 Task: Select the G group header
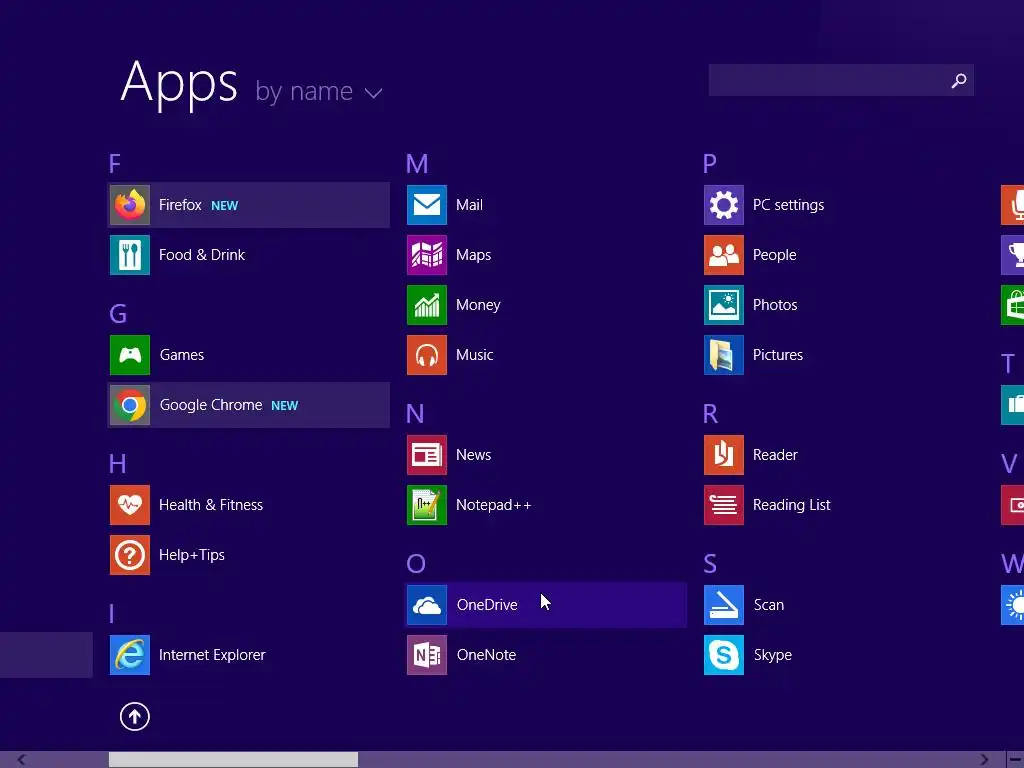point(118,313)
